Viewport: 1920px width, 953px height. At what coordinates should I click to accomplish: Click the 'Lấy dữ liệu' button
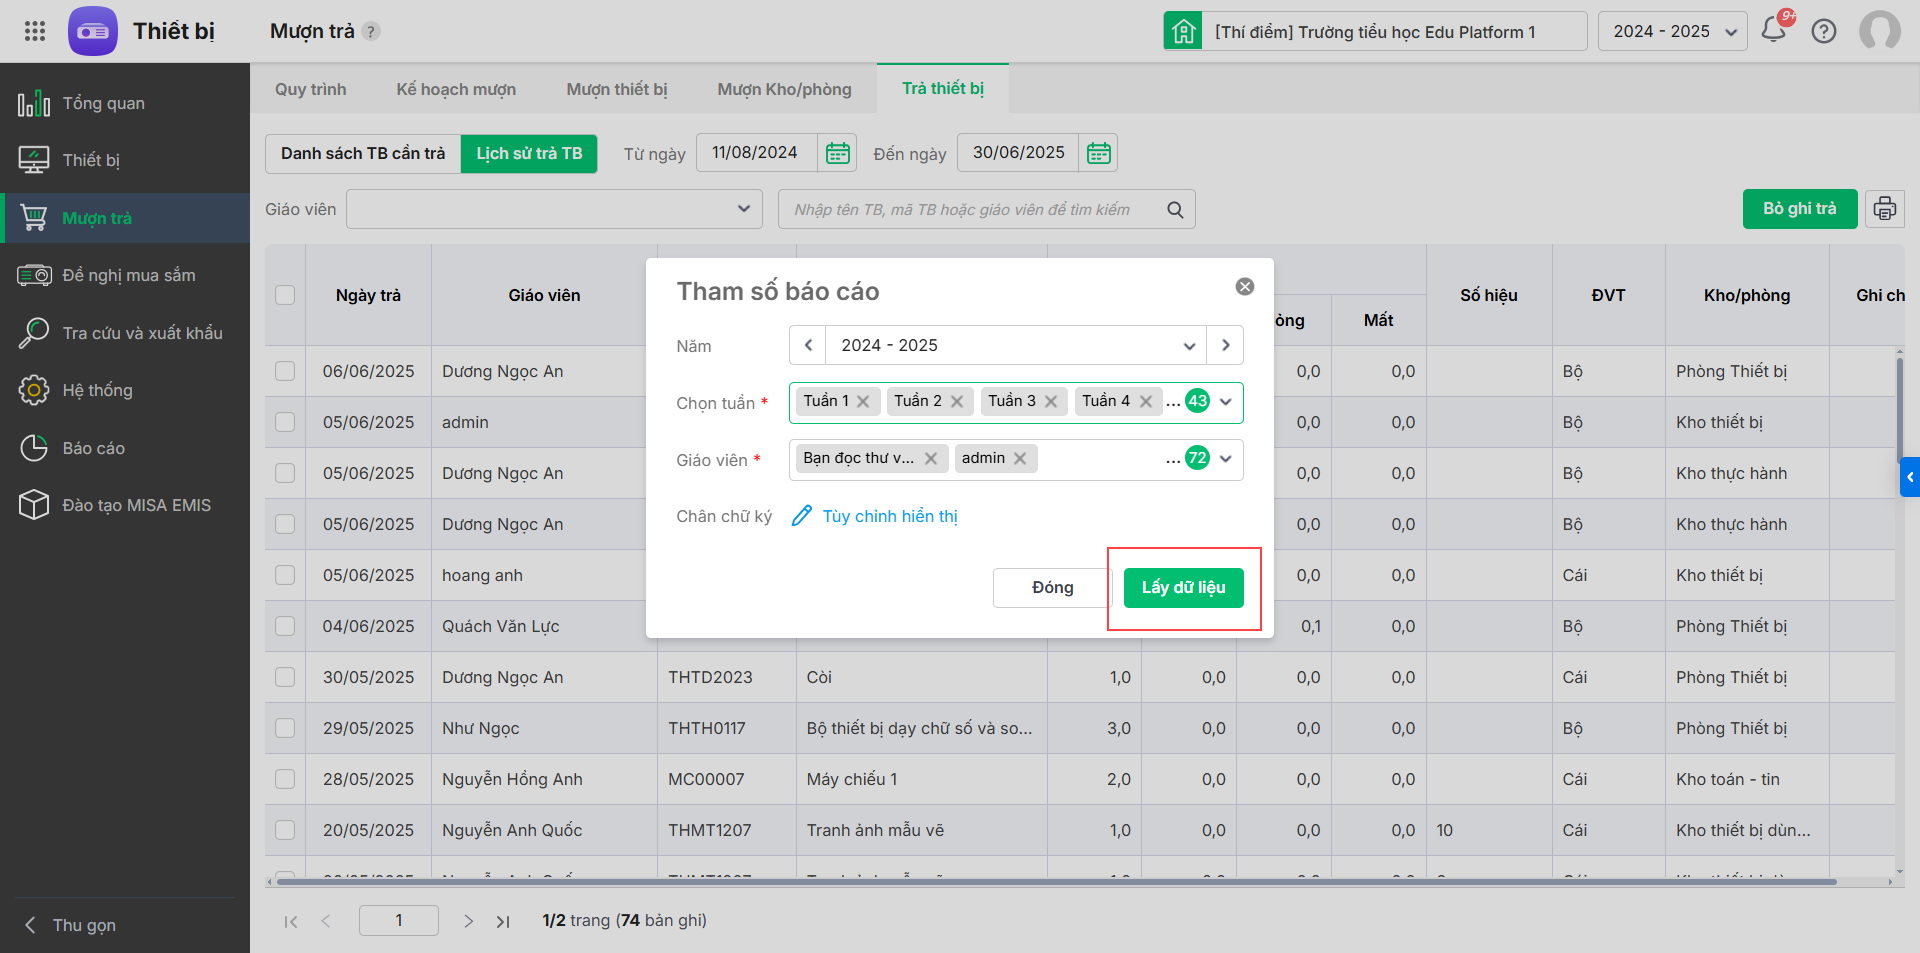(1183, 588)
